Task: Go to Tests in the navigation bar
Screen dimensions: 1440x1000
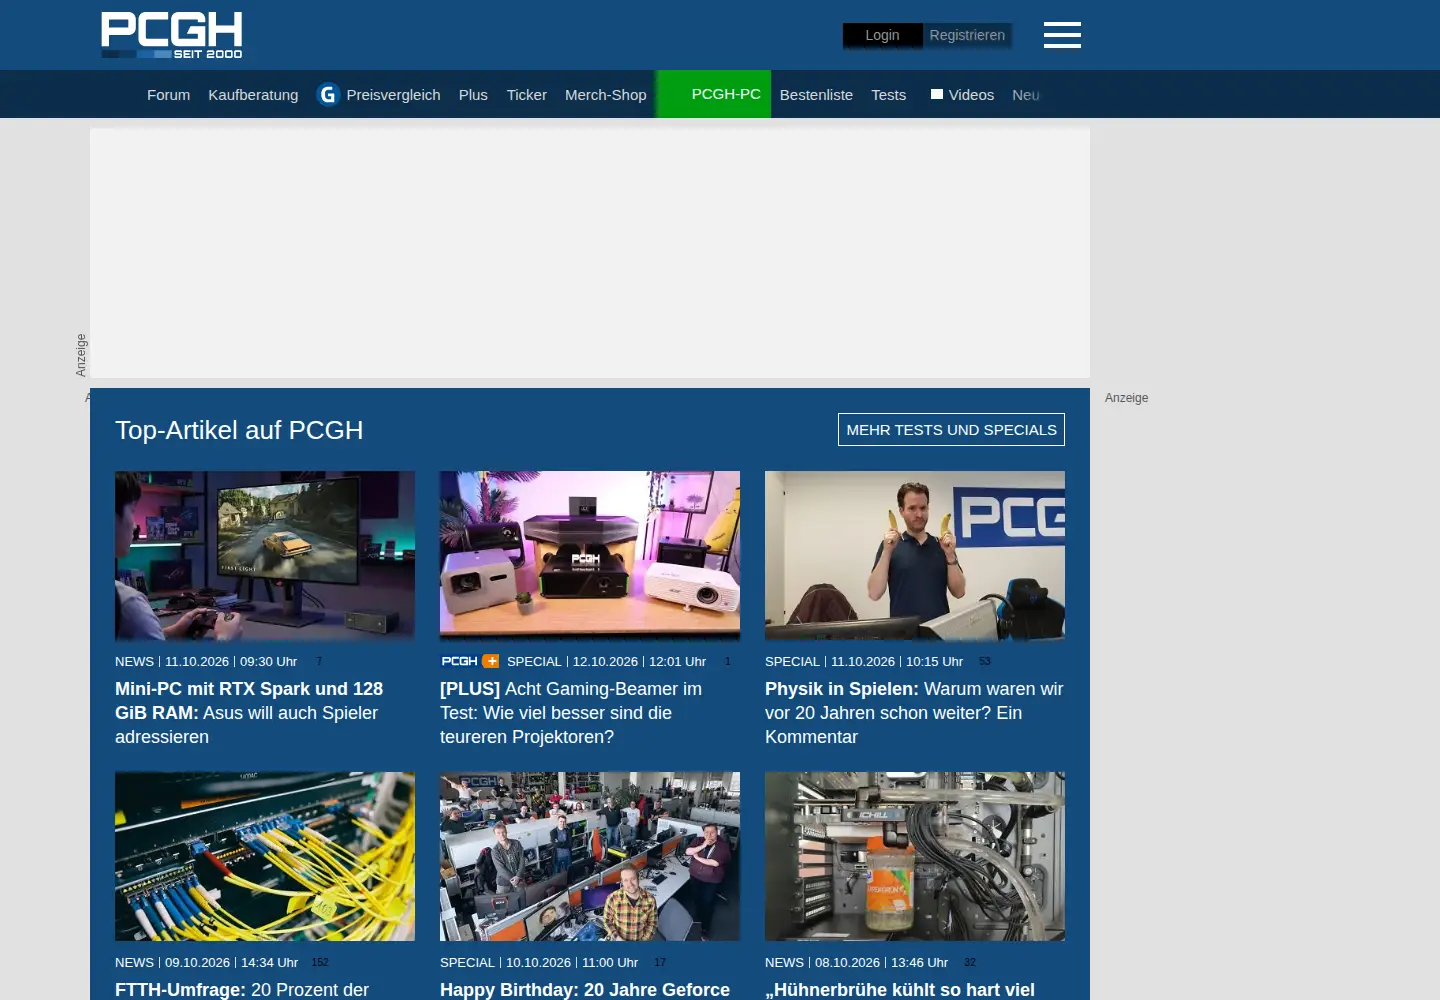Action: pos(888,95)
